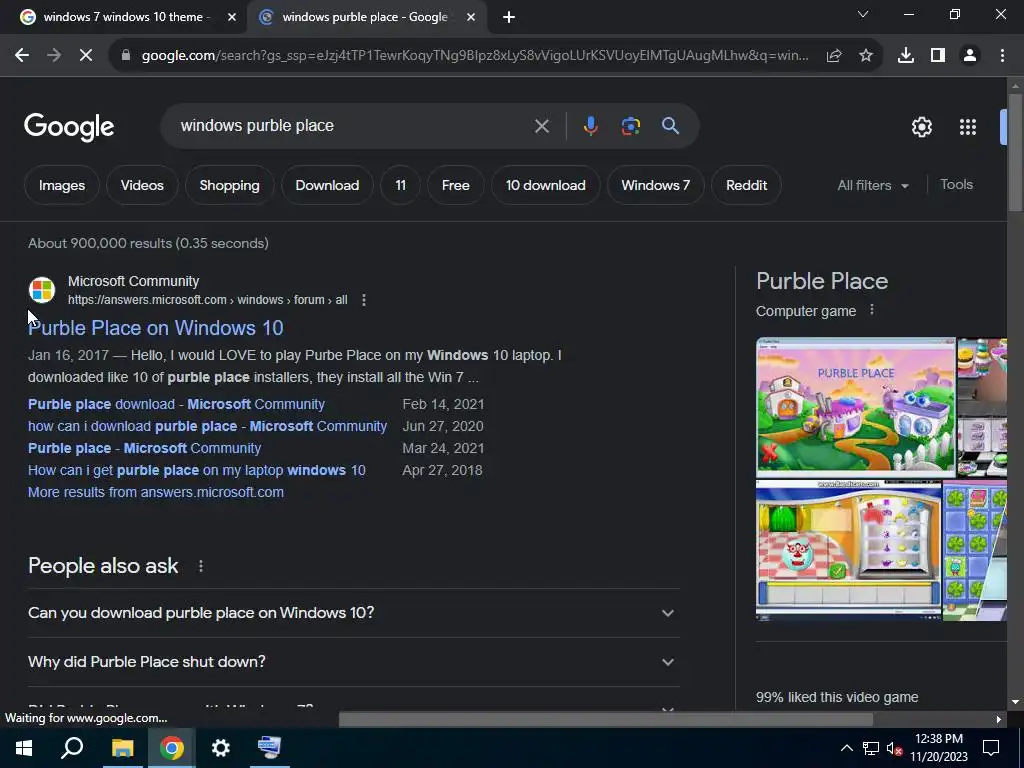Go back to the previous page
1024x768 pixels.
click(22, 56)
